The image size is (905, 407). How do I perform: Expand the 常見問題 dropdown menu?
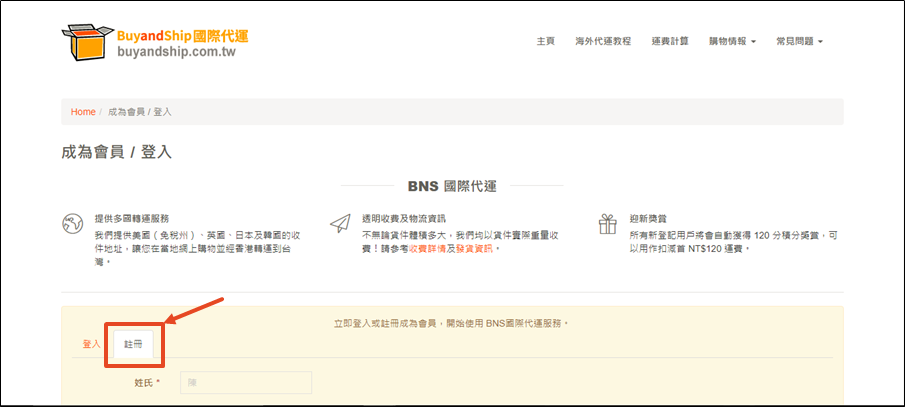[x=799, y=41]
